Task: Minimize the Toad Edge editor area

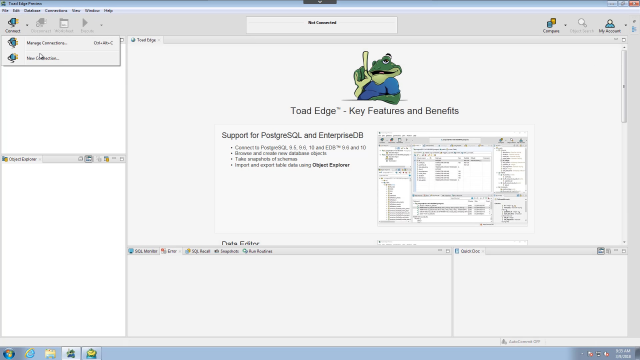Action: (616, 39)
